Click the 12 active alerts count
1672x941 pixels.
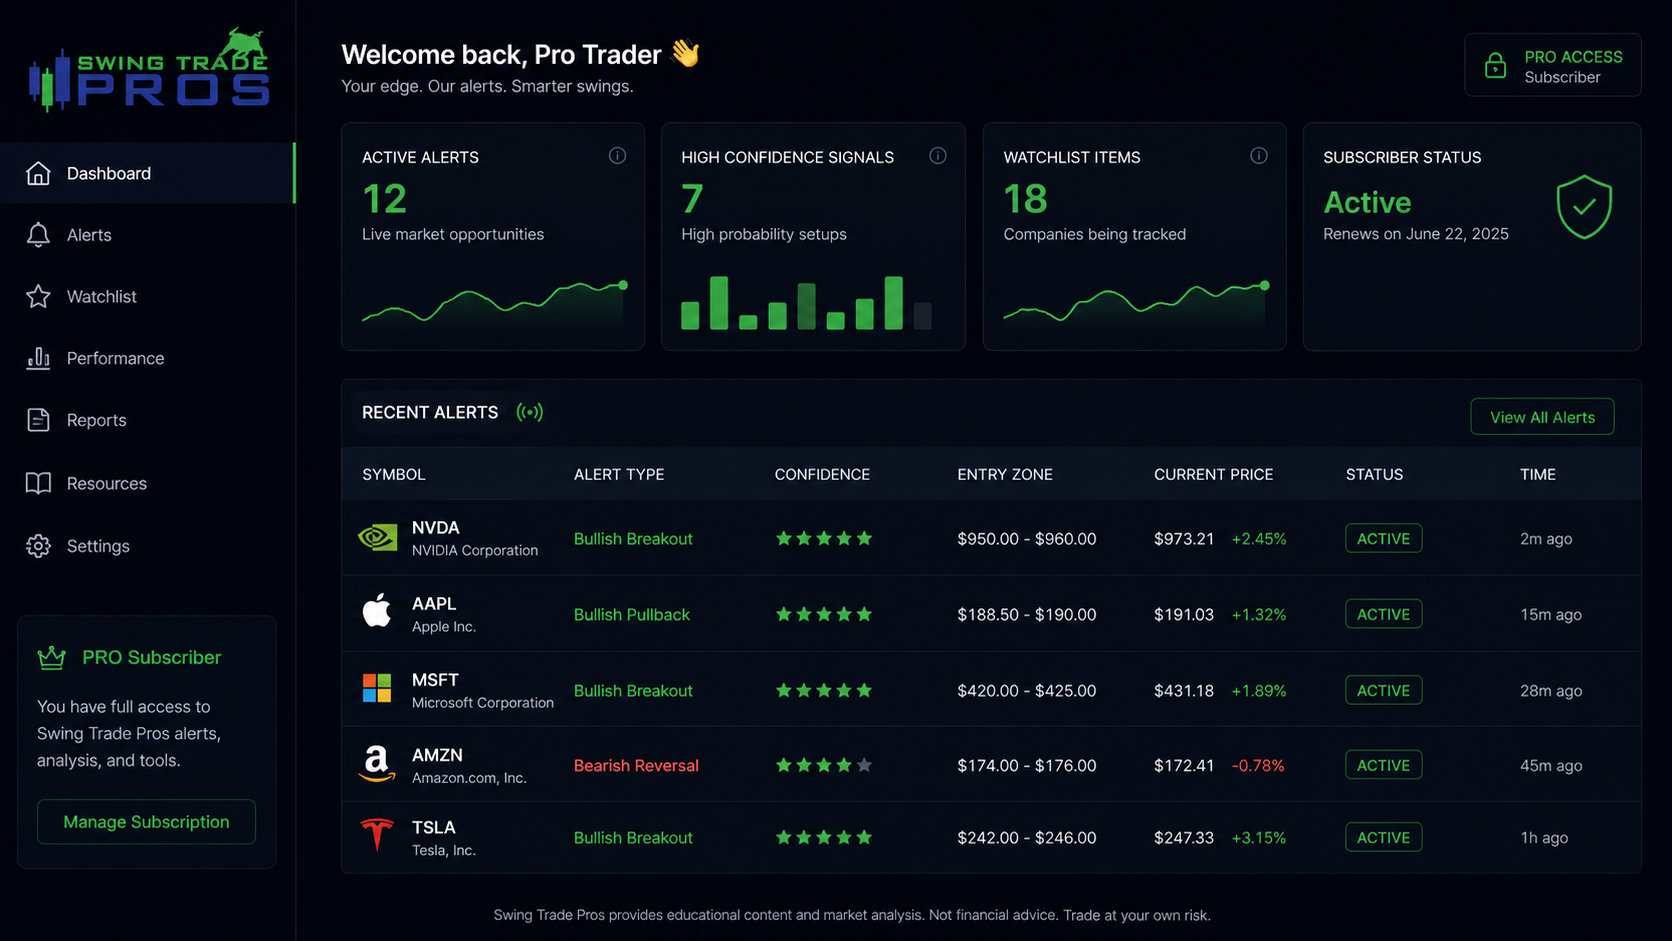point(384,199)
